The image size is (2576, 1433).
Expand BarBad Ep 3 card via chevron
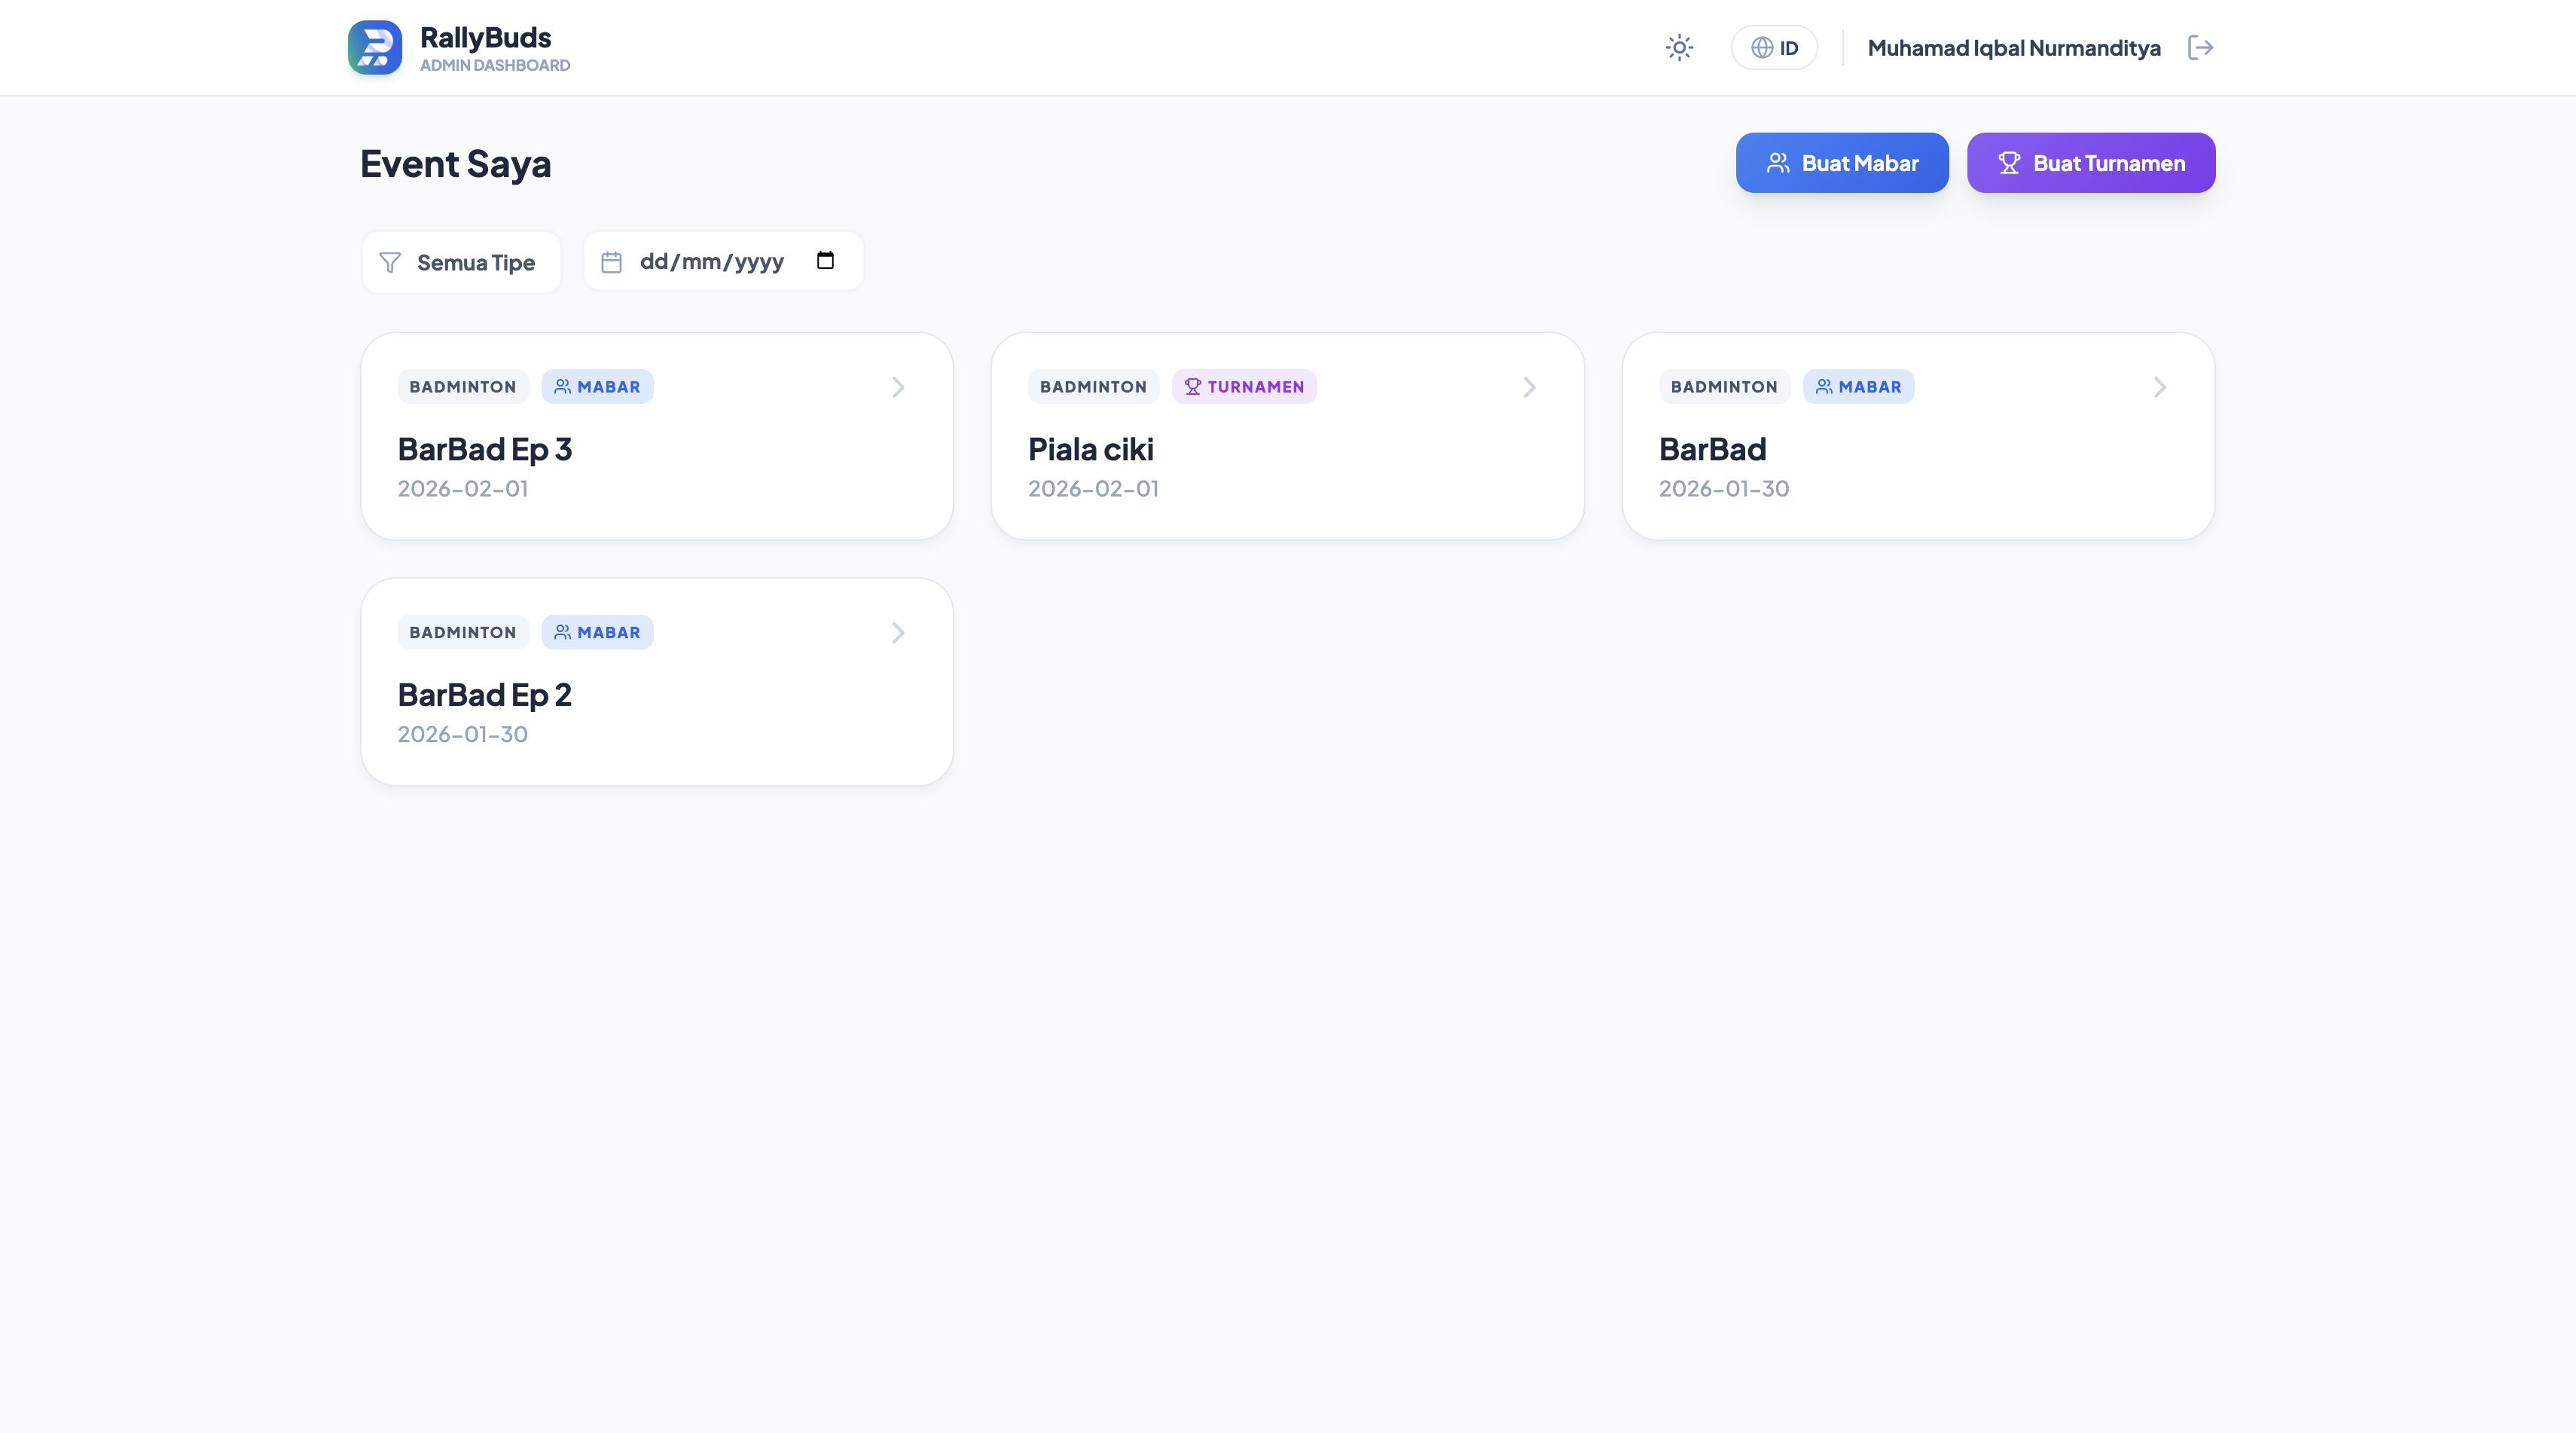pyautogui.click(x=897, y=387)
